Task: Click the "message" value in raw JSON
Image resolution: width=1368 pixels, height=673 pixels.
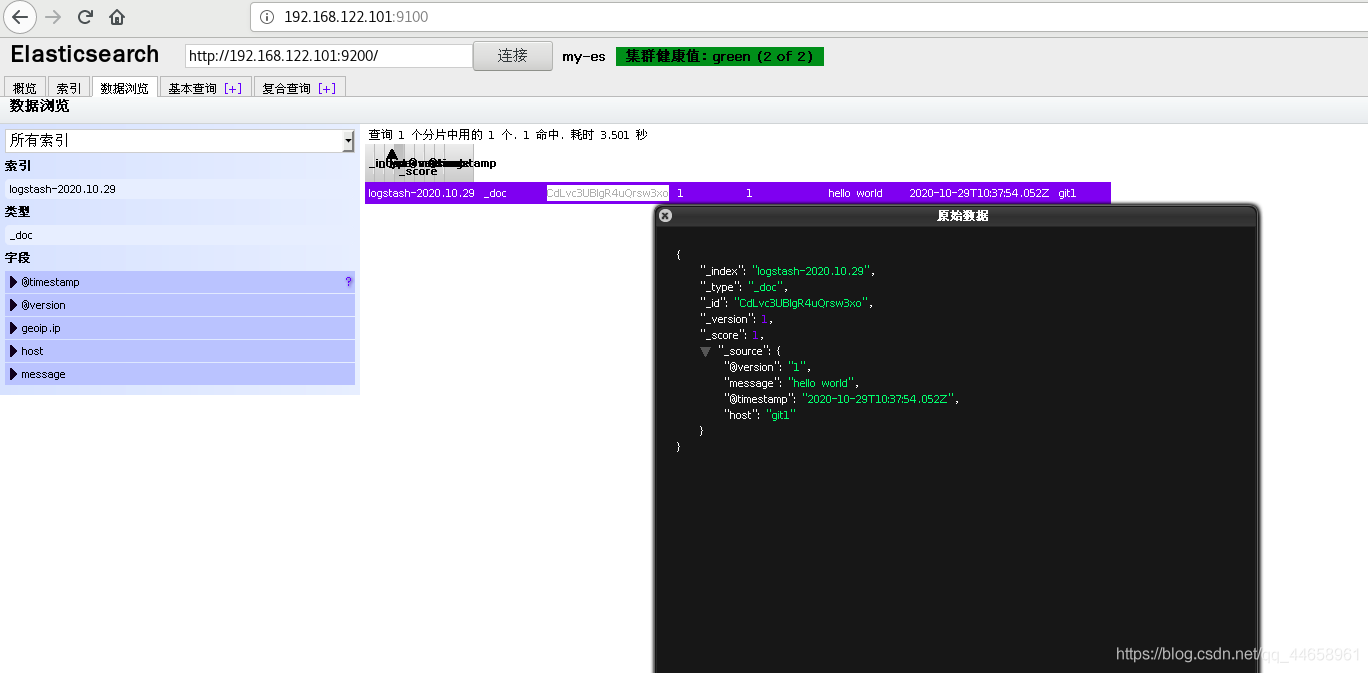Action: (x=821, y=383)
